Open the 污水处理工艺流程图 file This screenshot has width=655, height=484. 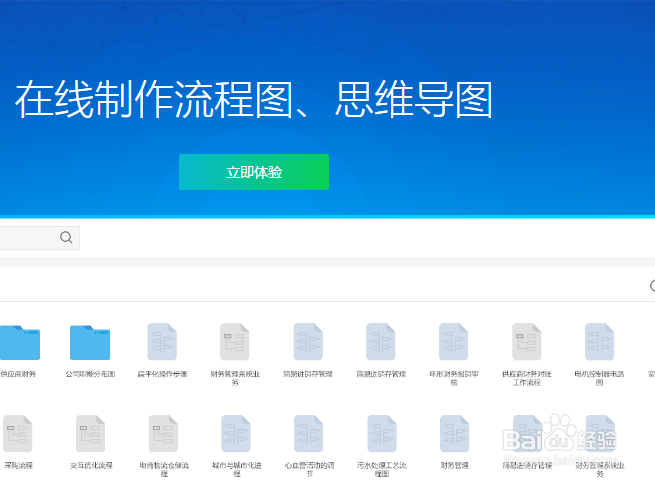382,433
